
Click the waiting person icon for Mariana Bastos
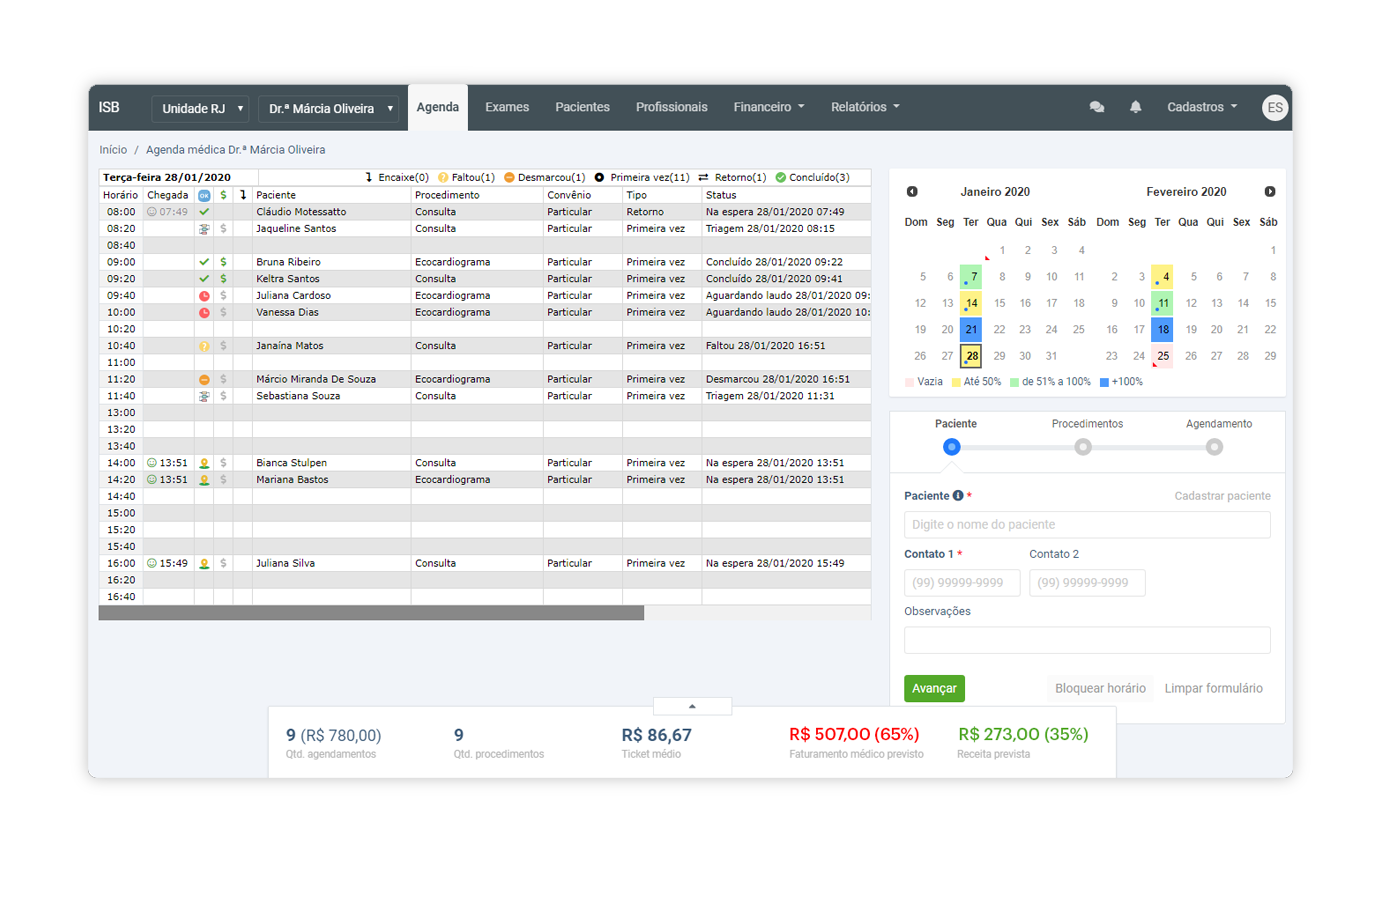[x=204, y=480]
